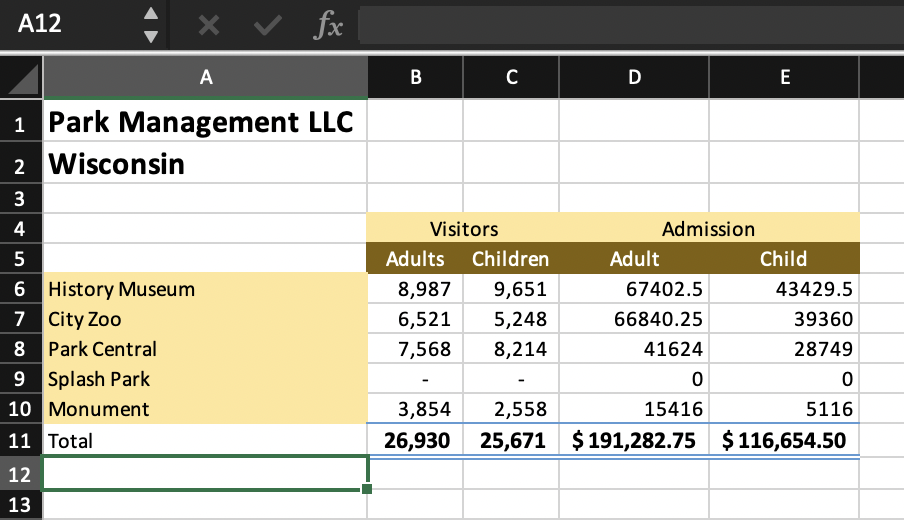Open the insert function fx button
This screenshot has width=904, height=520.
328,25
